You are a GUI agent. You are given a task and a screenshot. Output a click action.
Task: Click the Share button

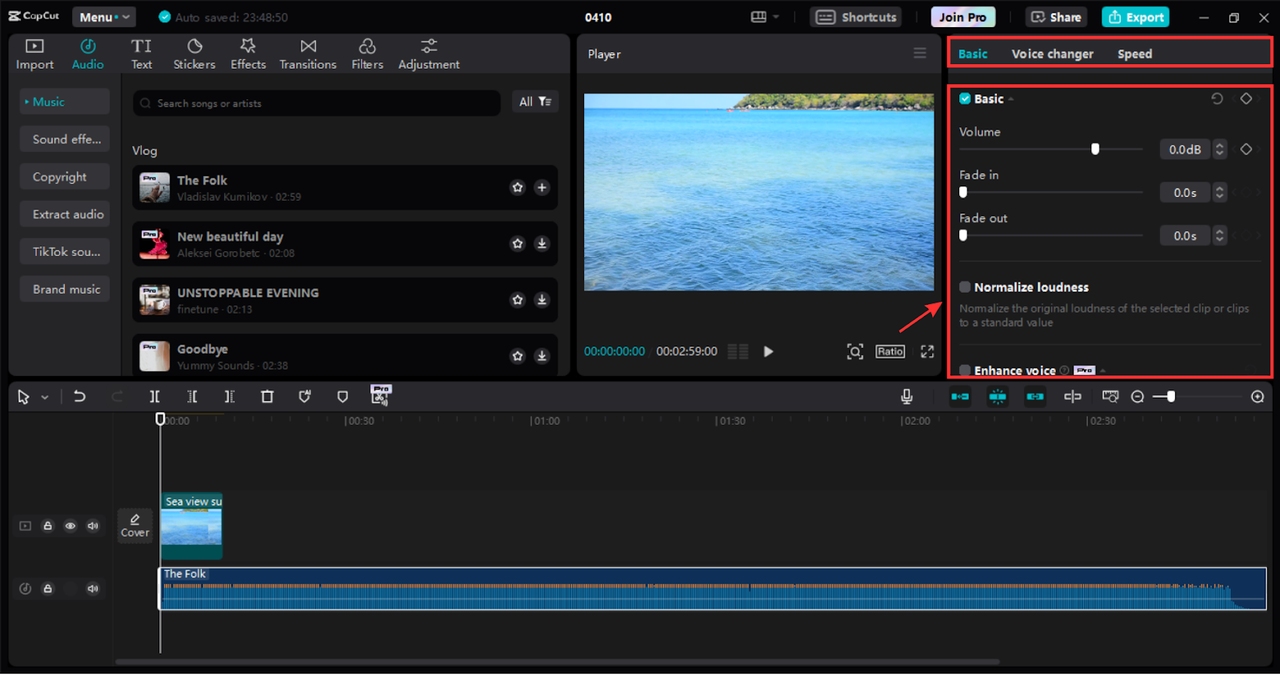(x=1057, y=17)
